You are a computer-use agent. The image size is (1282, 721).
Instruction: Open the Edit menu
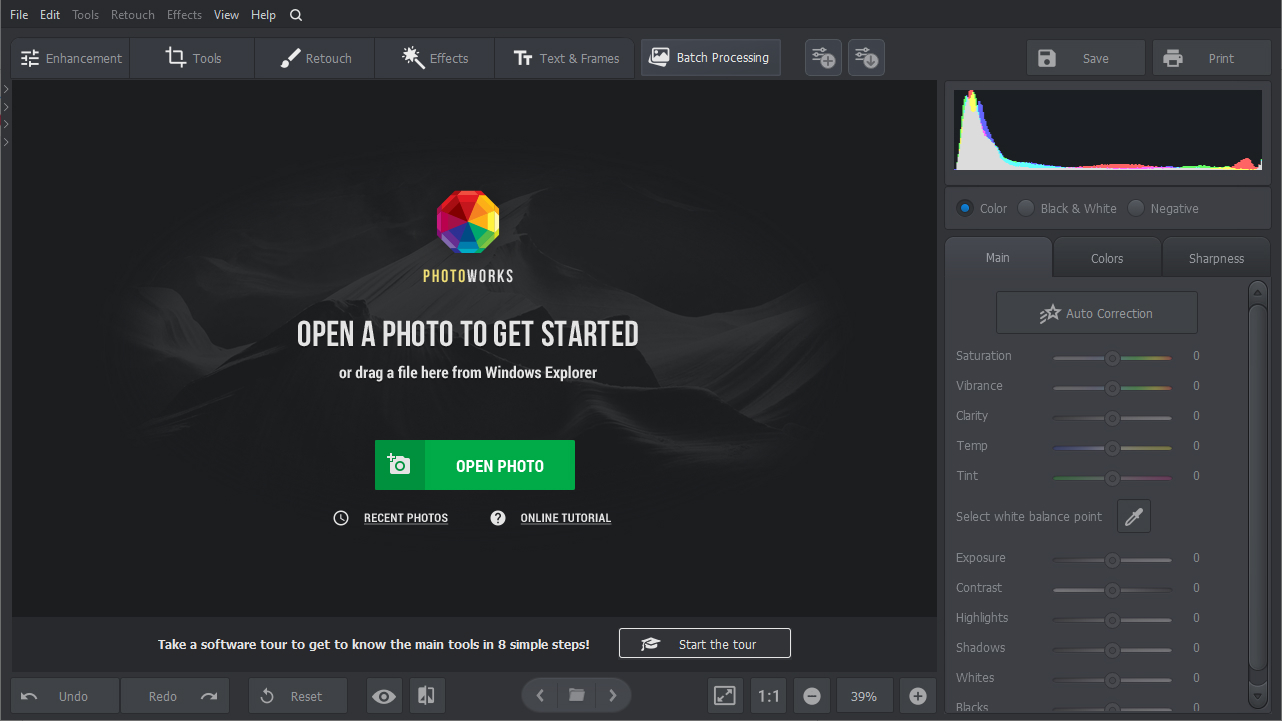click(x=50, y=15)
